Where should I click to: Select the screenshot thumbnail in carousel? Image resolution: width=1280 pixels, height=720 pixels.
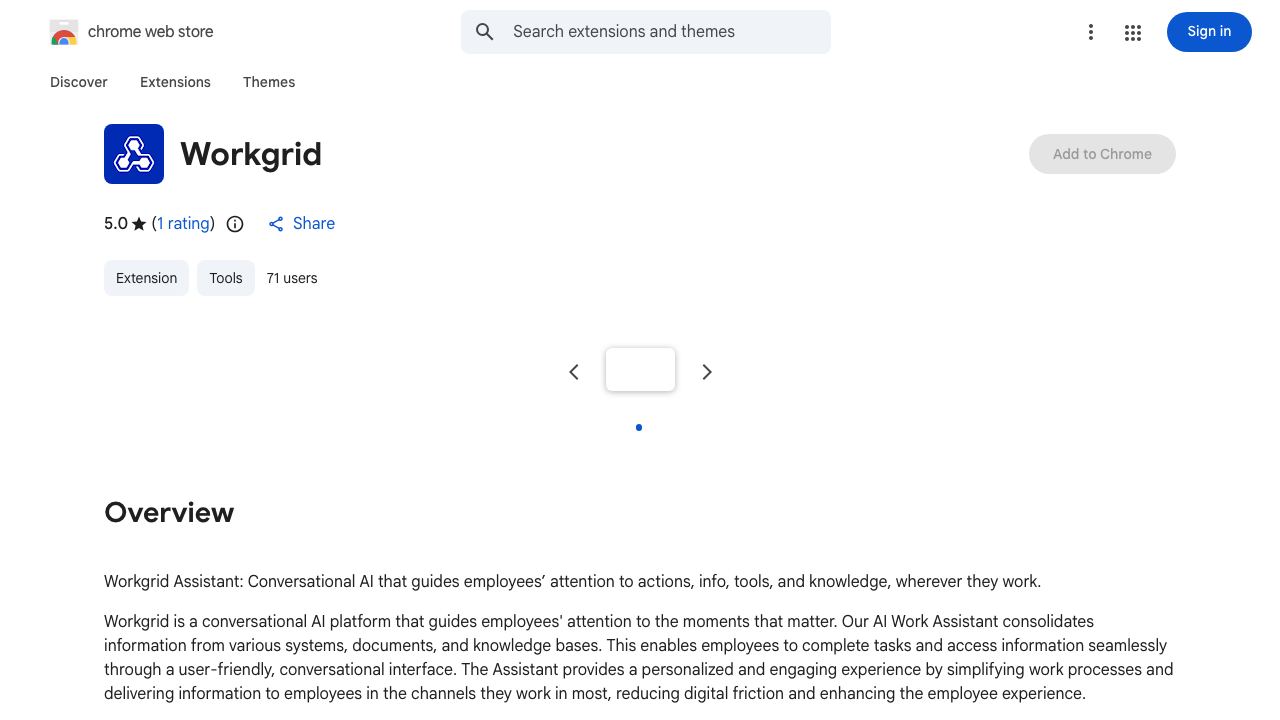point(641,369)
